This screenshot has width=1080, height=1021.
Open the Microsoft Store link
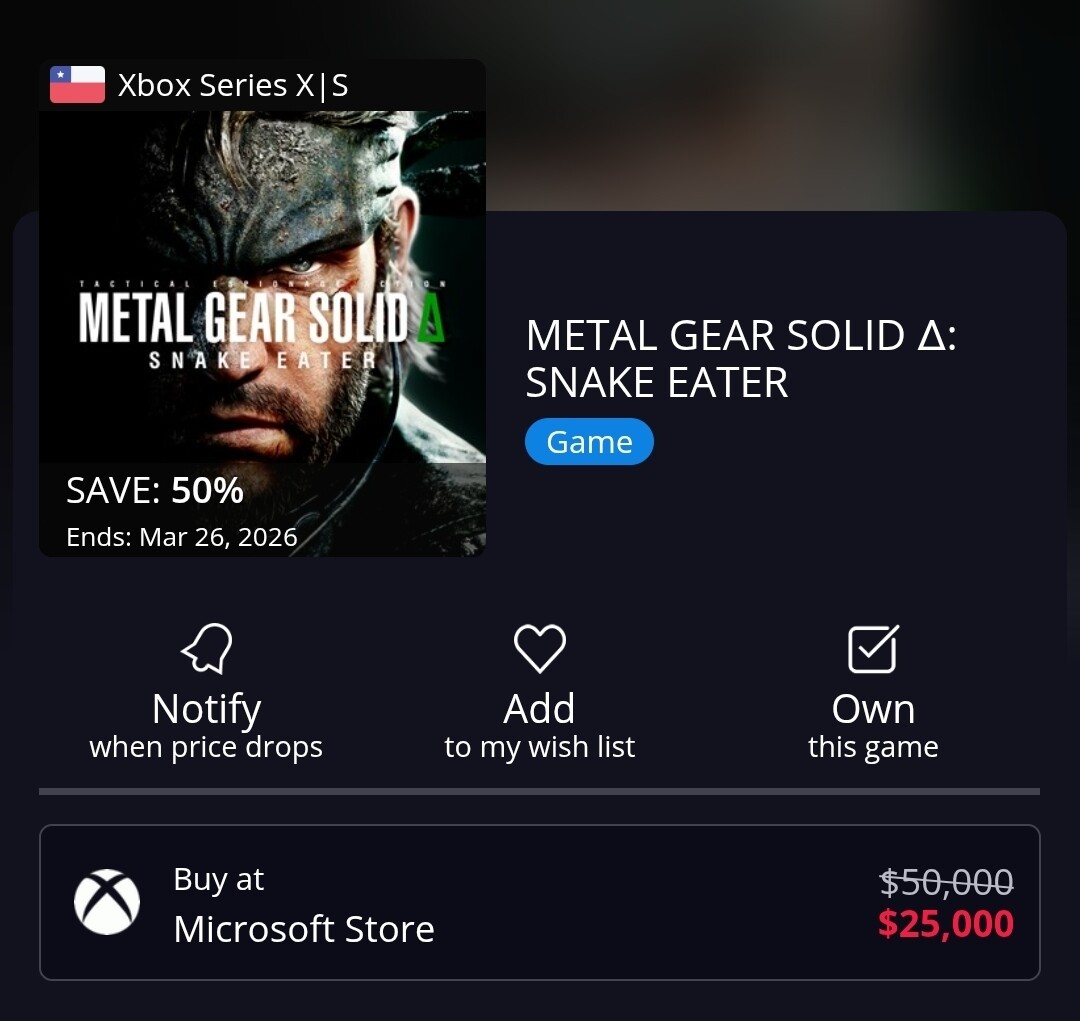[304, 929]
